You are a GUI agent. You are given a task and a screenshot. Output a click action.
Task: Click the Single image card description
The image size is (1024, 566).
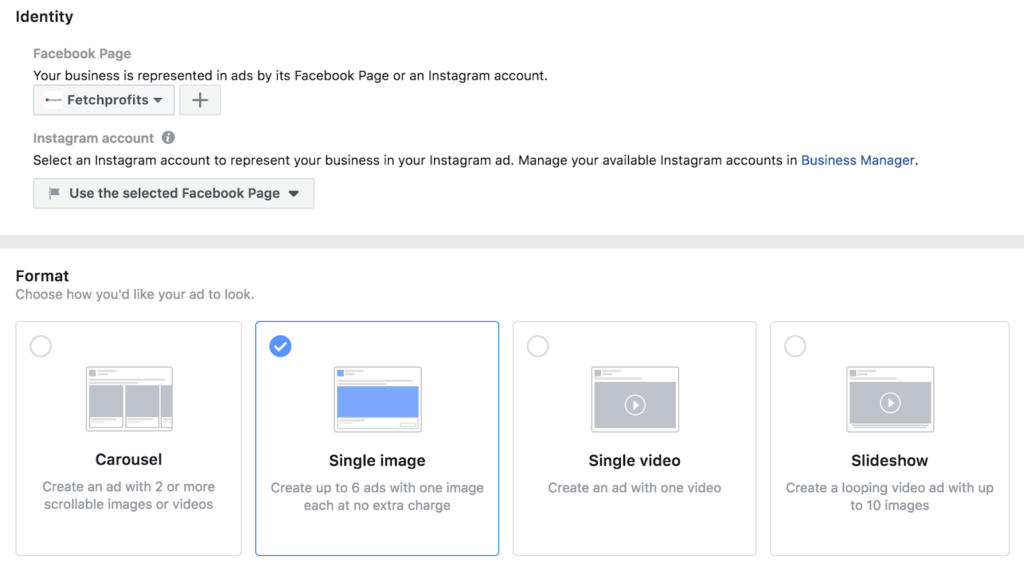point(377,496)
